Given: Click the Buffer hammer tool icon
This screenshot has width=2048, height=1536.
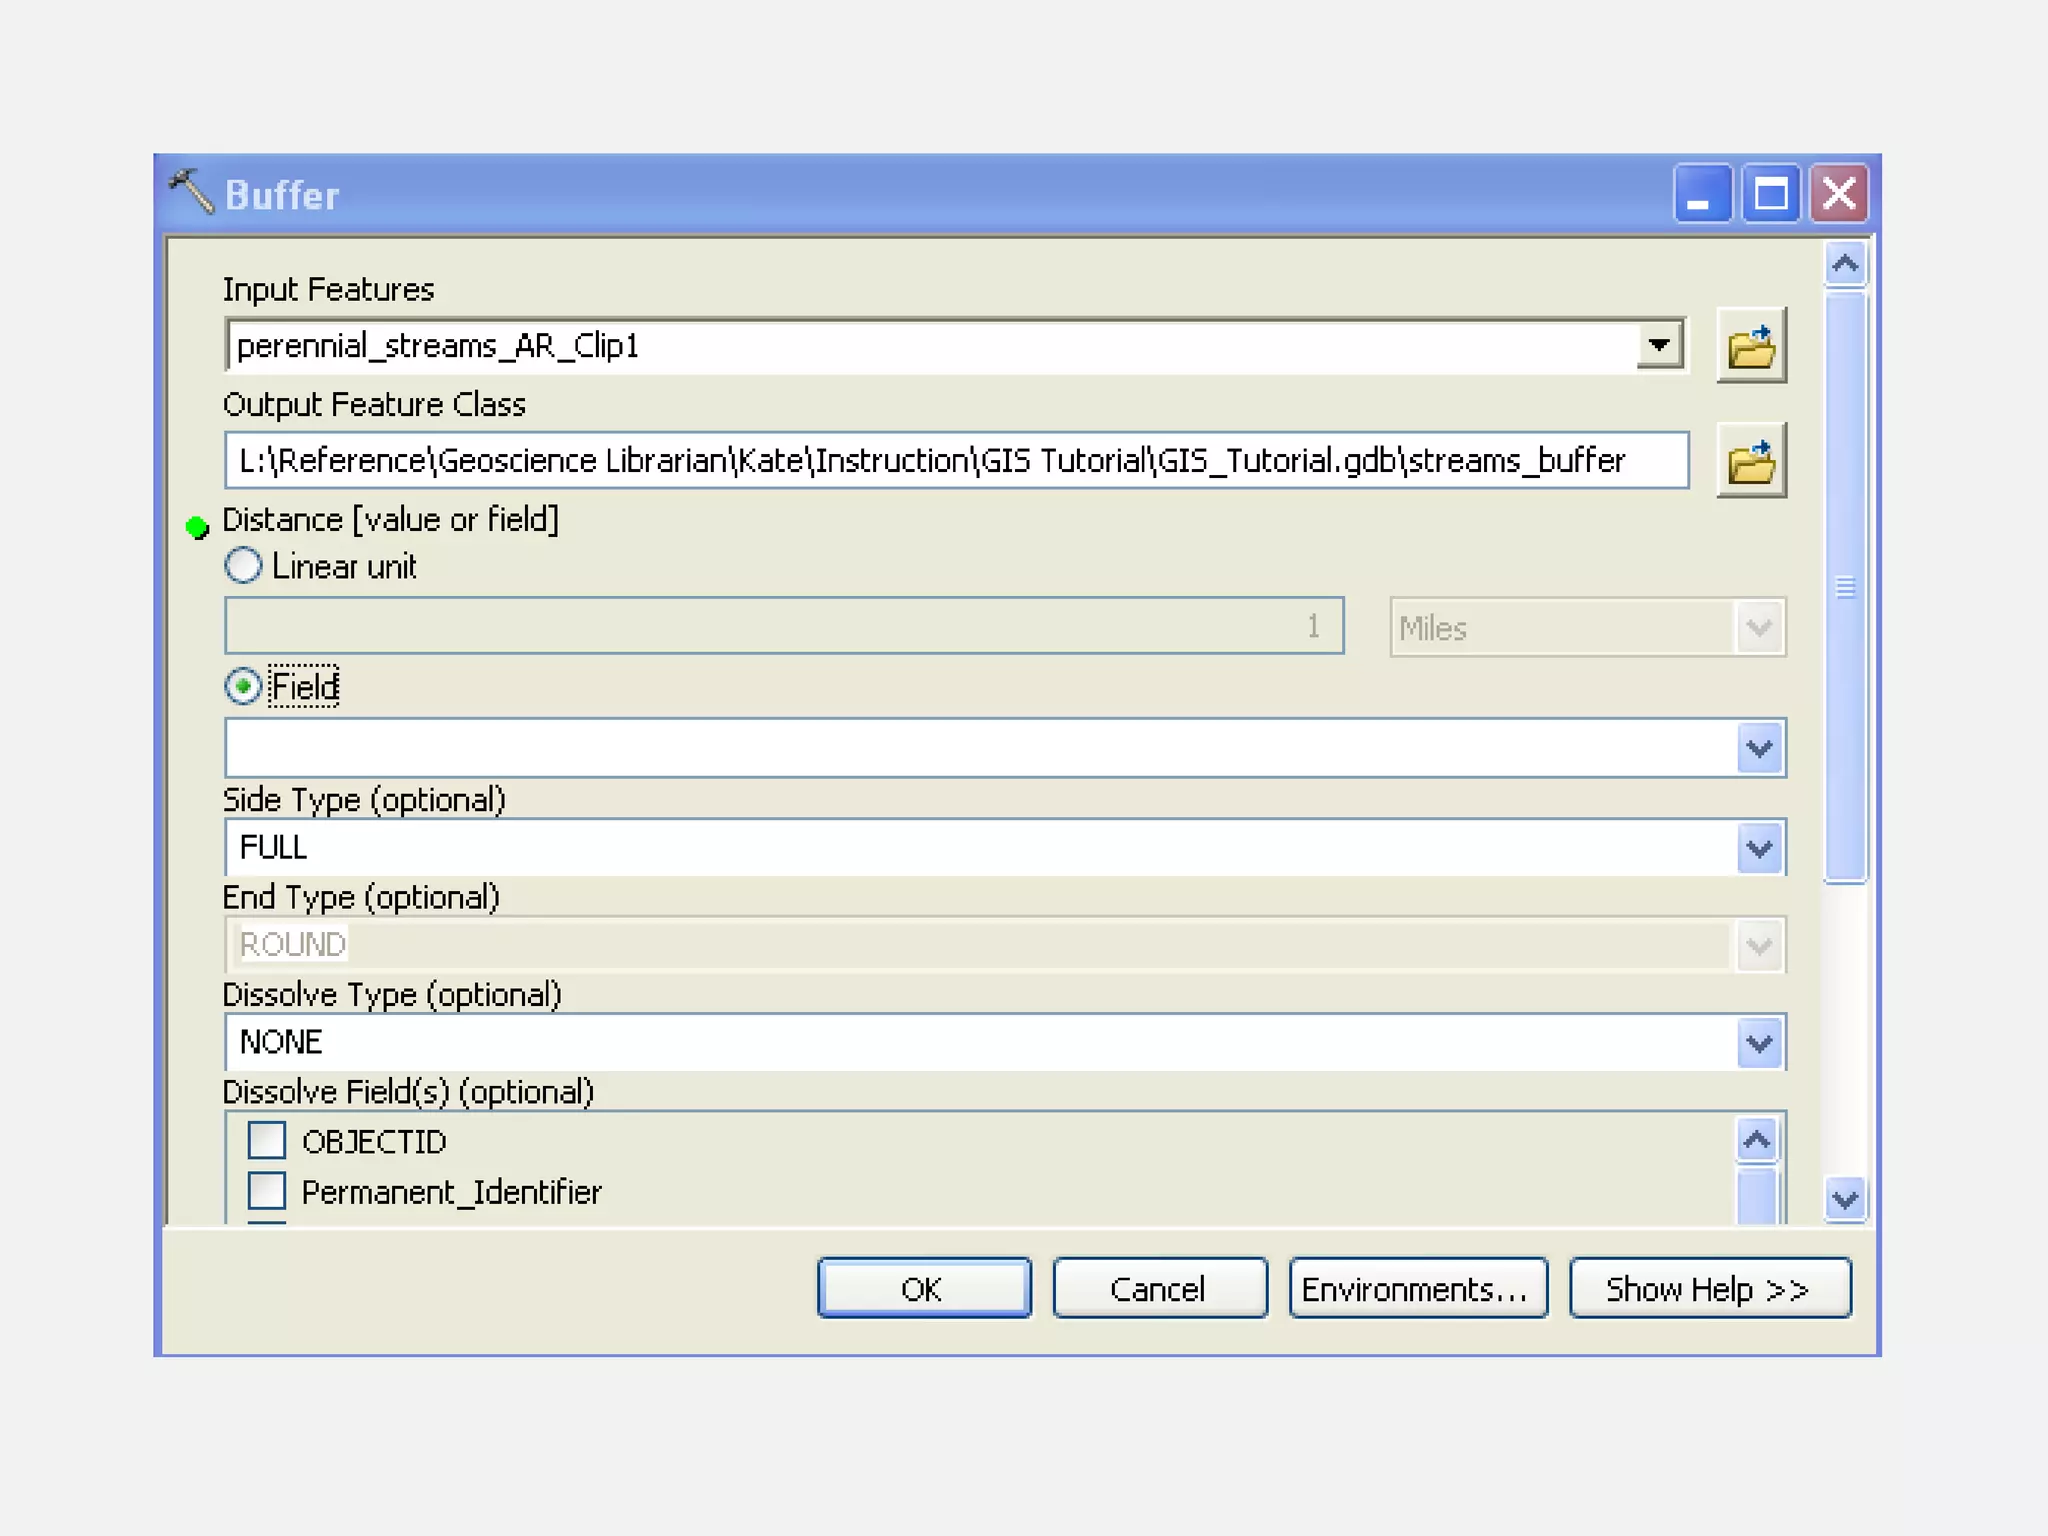Looking at the screenshot, I should click(x=191, y=192).
